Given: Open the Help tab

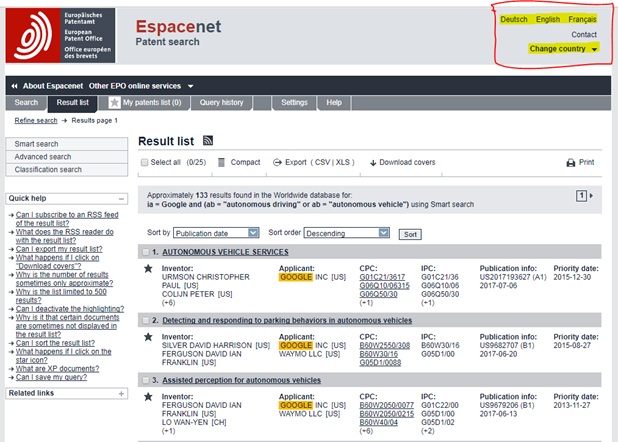Looking at the screenshot, I should click(334, 103).
